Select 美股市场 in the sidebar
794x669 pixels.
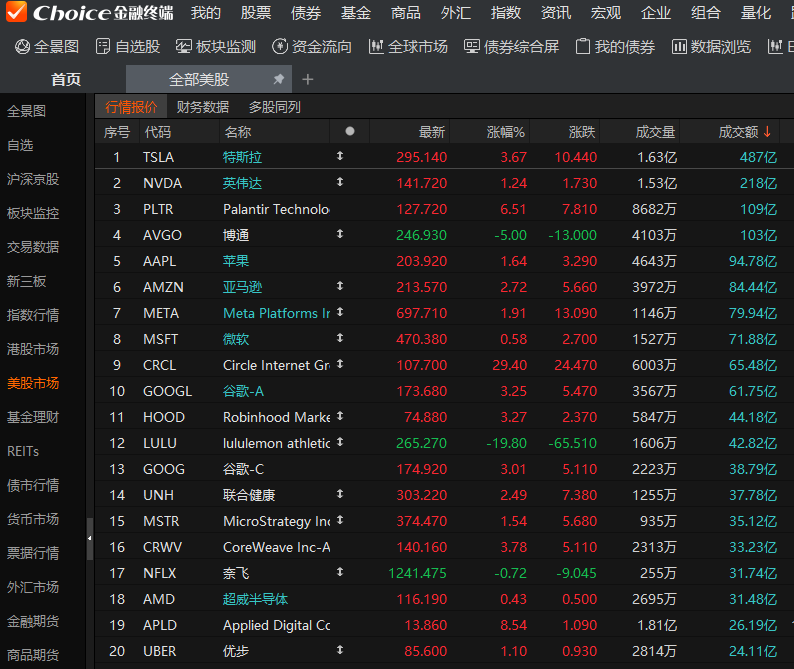coord(33,383)
